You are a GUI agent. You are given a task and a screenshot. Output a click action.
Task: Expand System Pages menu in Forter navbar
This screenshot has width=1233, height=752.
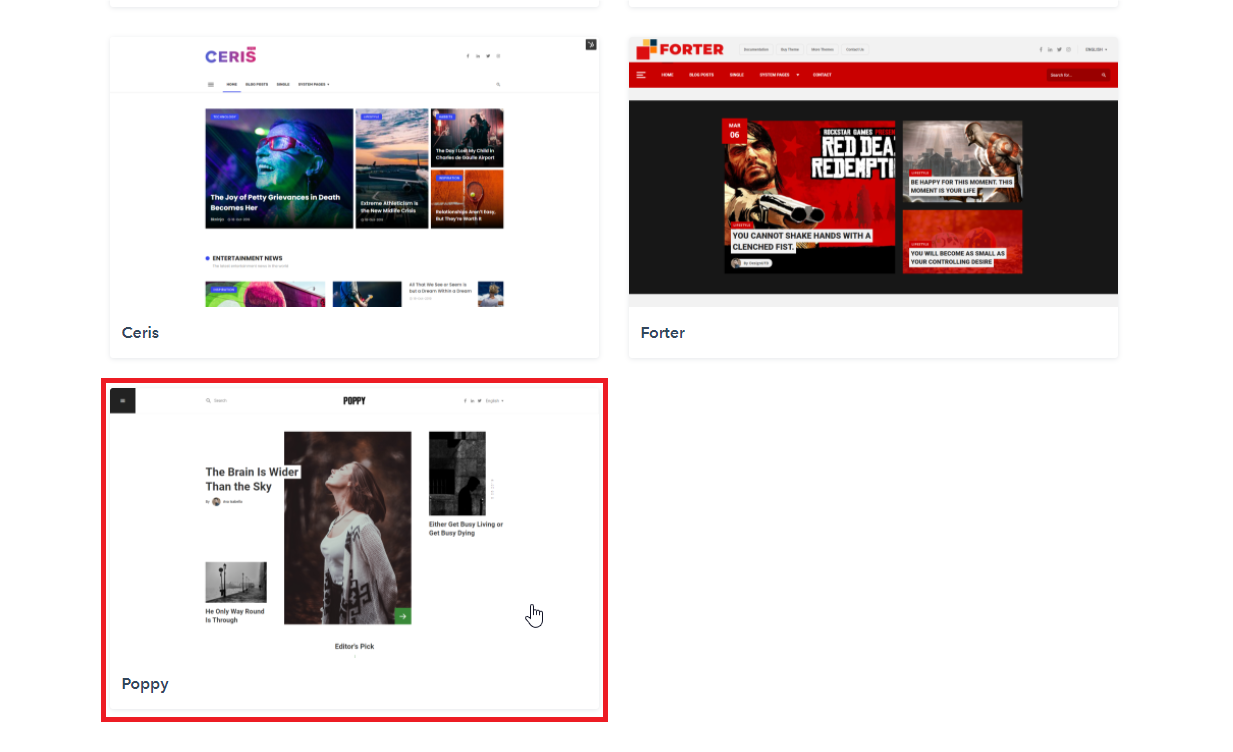[780, 75]
